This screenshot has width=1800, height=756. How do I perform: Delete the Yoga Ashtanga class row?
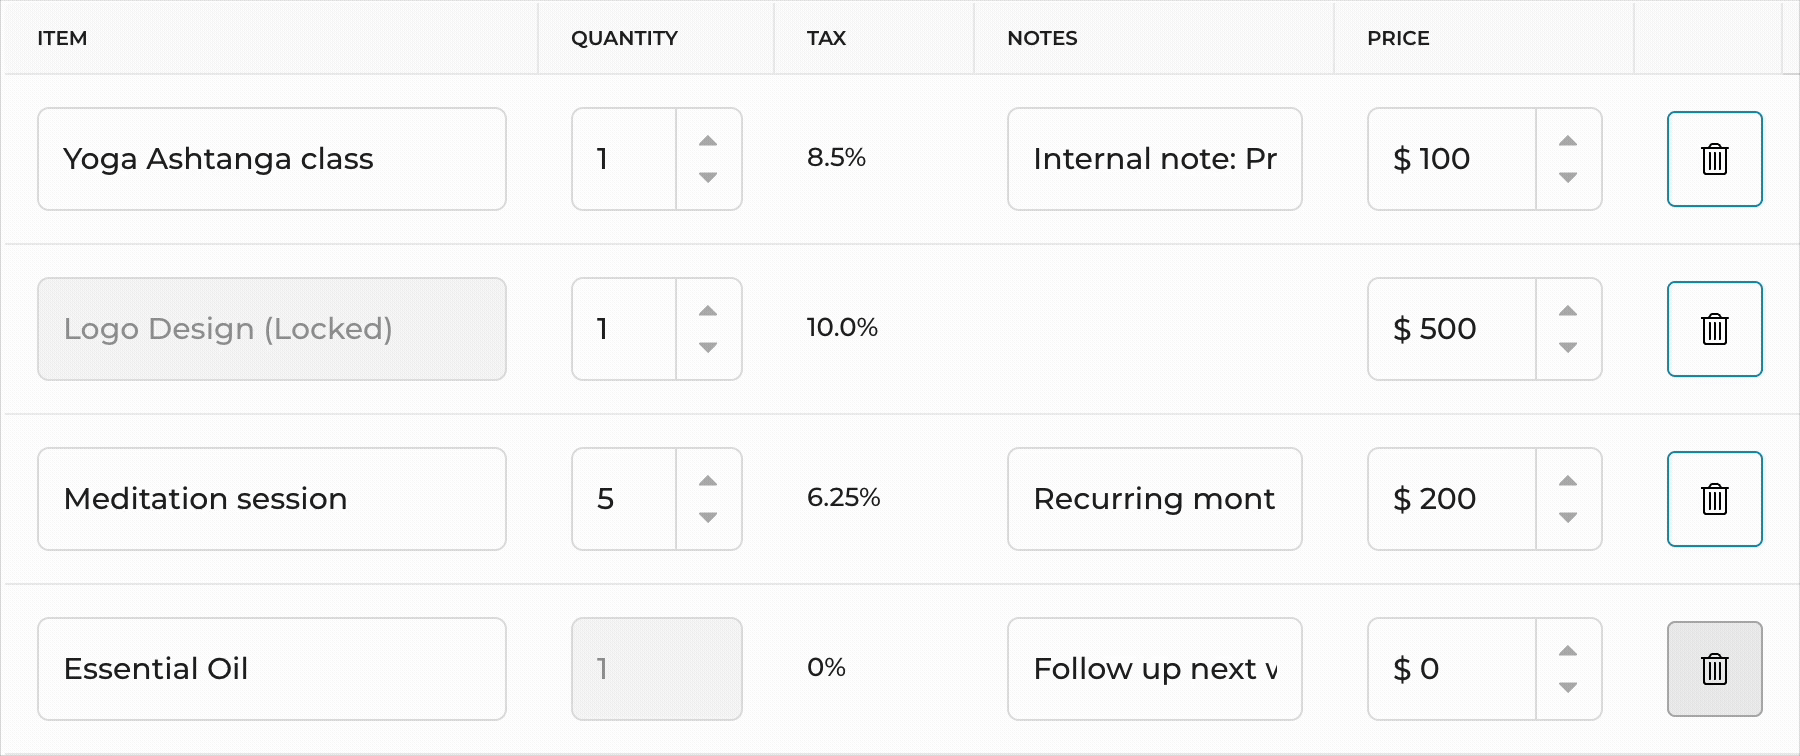tap(1714, 159)
